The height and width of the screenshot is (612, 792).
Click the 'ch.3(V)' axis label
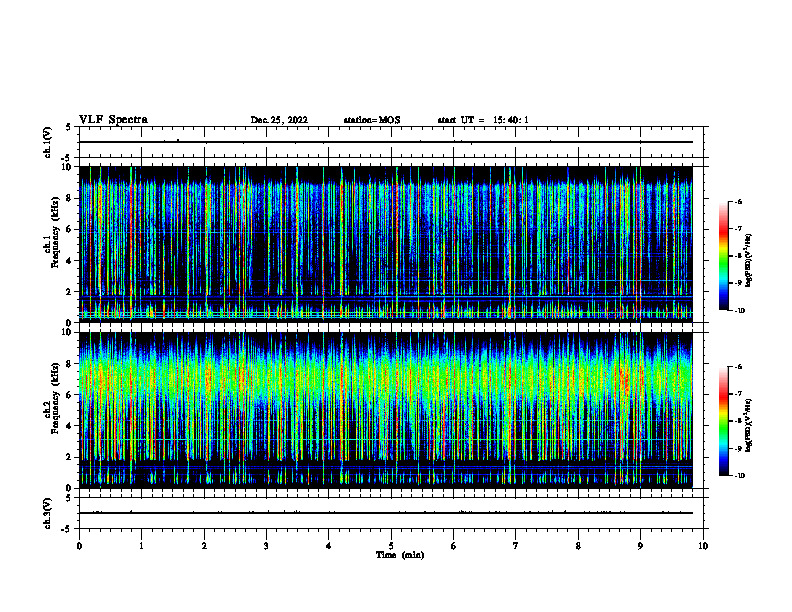click(47, 514)
